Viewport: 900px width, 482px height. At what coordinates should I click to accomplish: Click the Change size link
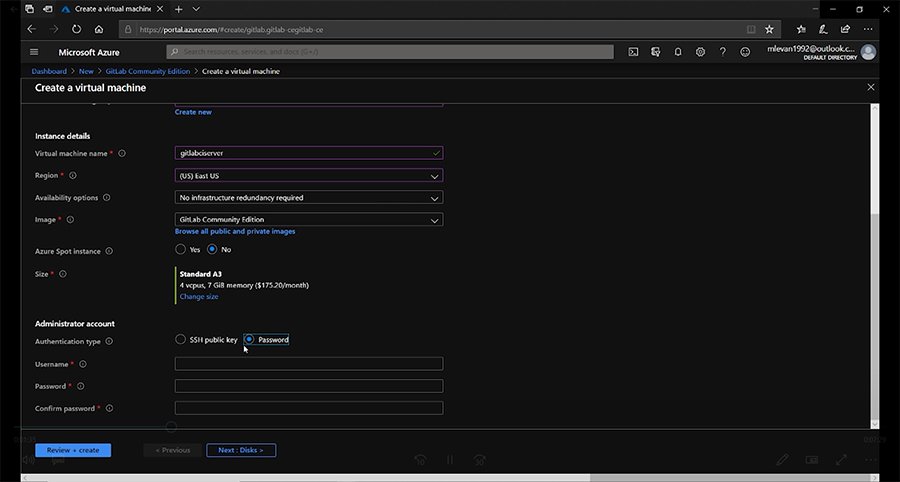(x=199, y=297)
